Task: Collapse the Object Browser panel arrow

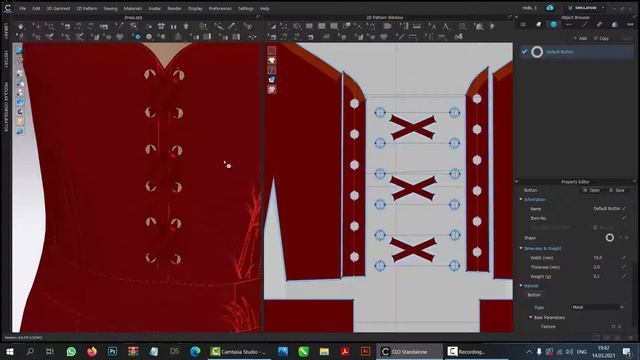Action: pos(516,18)
